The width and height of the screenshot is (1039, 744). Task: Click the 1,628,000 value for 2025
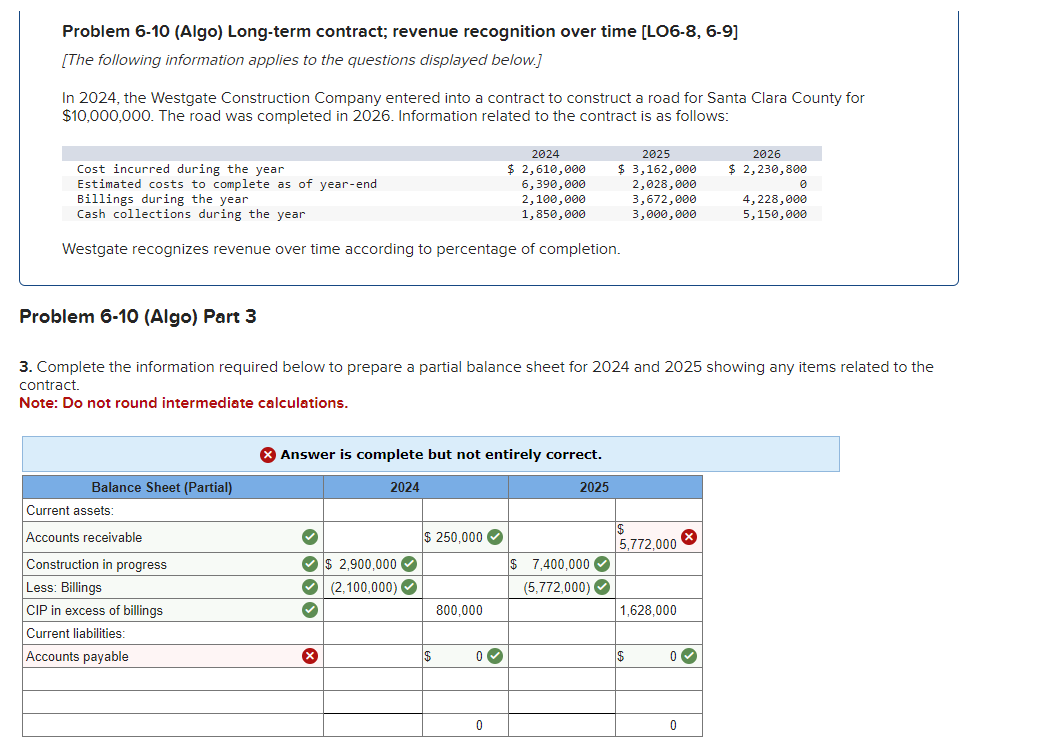647,610
